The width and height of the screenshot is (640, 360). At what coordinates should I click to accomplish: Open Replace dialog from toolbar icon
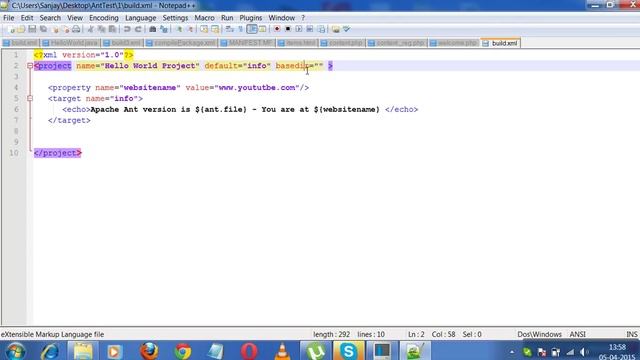coord(164,29)
